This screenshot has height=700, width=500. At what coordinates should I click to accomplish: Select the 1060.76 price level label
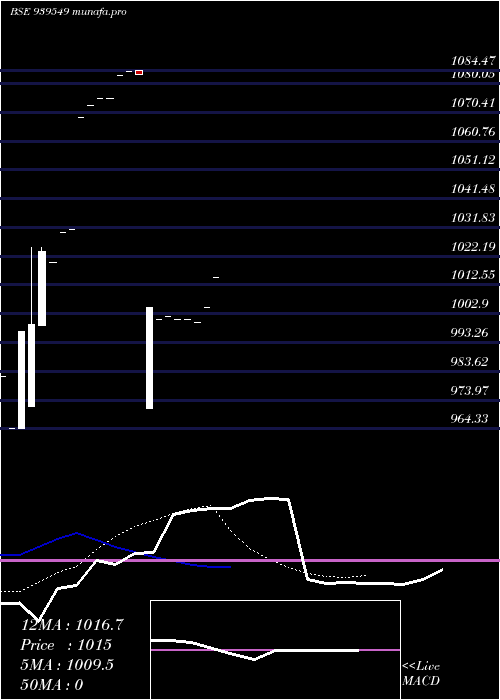473,132
